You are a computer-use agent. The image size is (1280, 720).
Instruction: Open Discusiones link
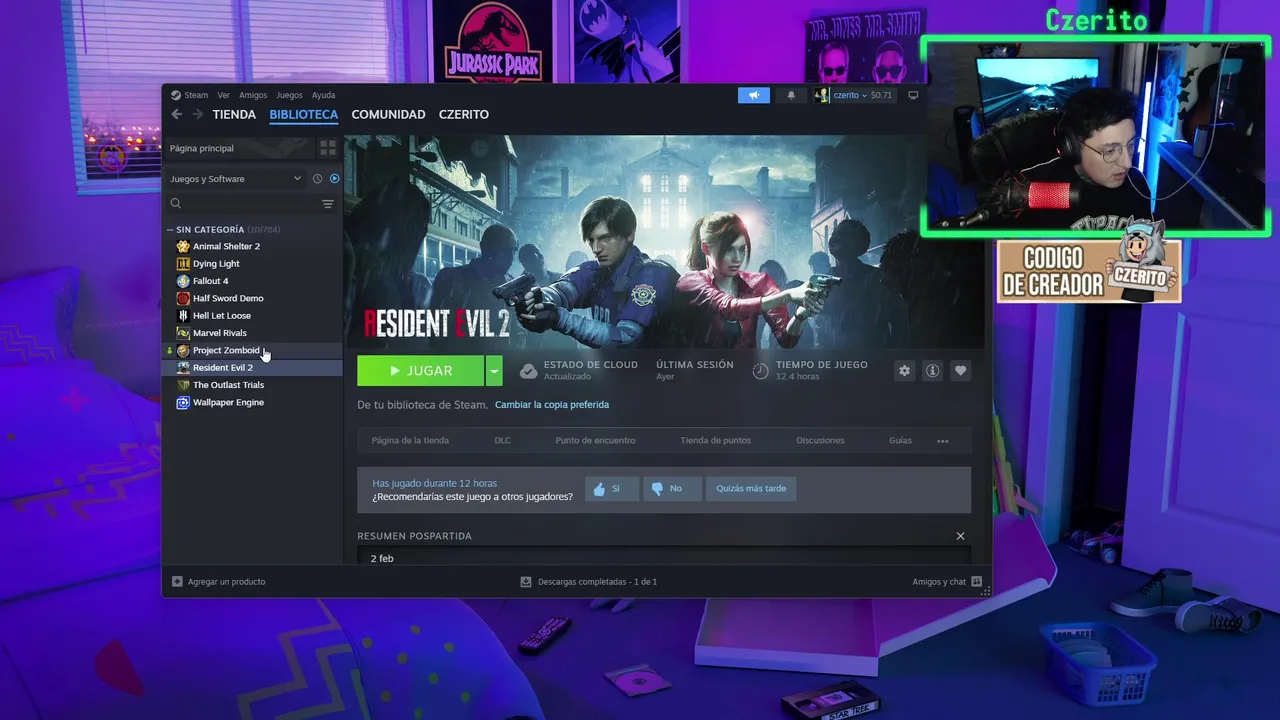click(820, 440)
